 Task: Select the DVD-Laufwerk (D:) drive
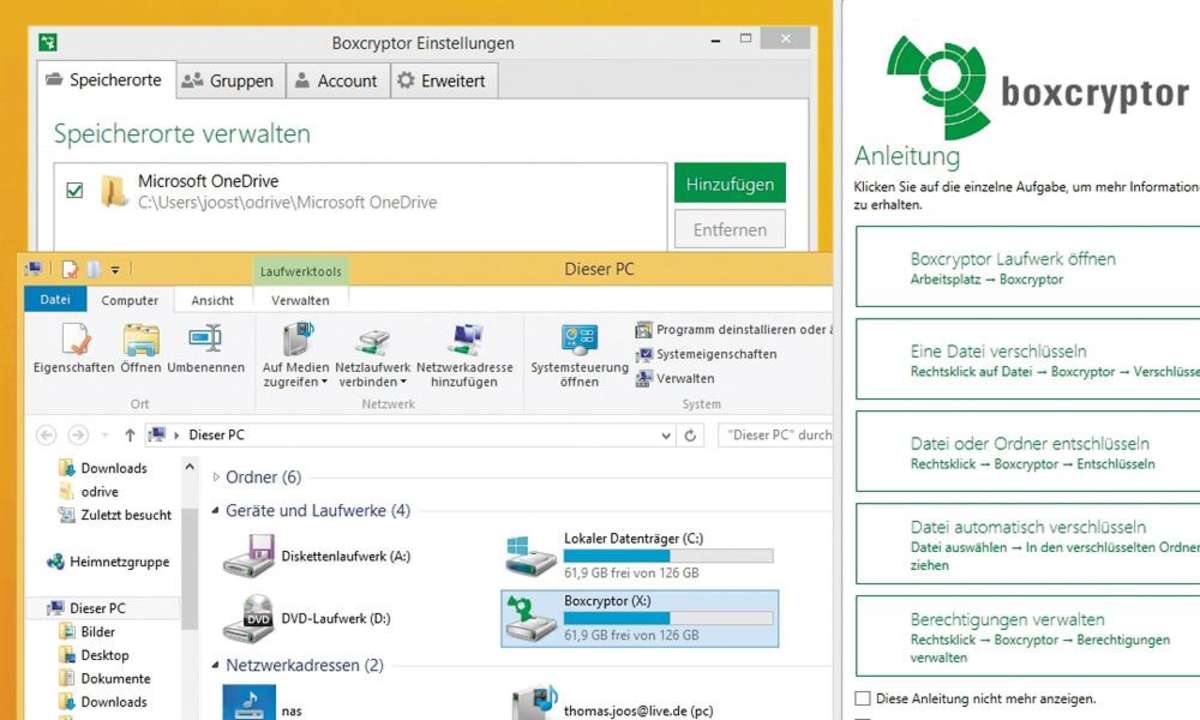[x=307, y=618]
